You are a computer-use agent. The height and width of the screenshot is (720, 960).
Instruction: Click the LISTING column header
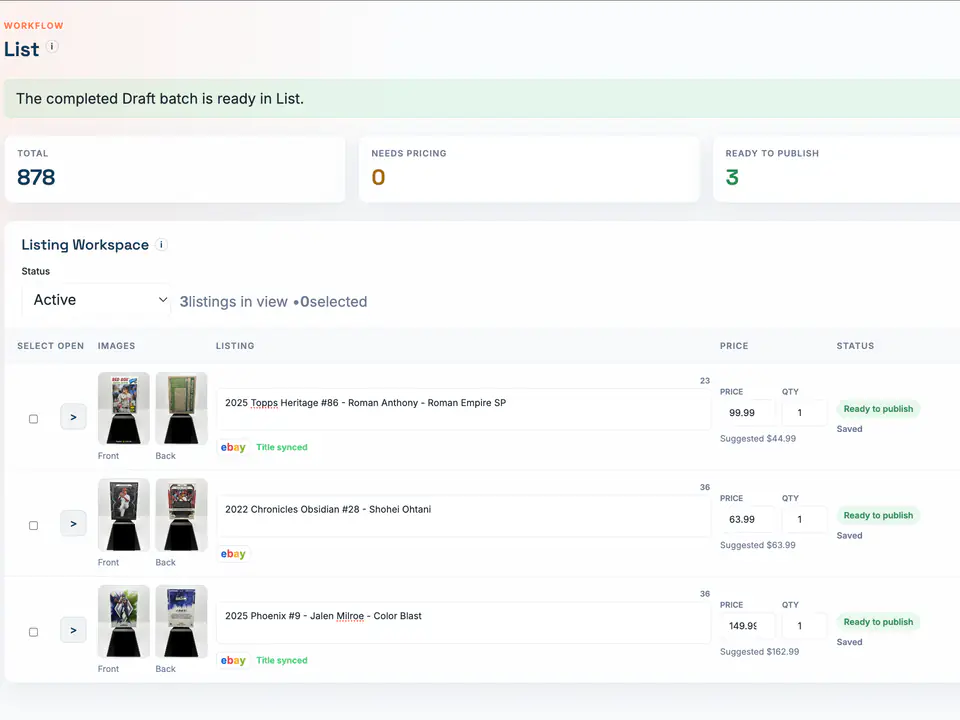click(x=235, y=346)
